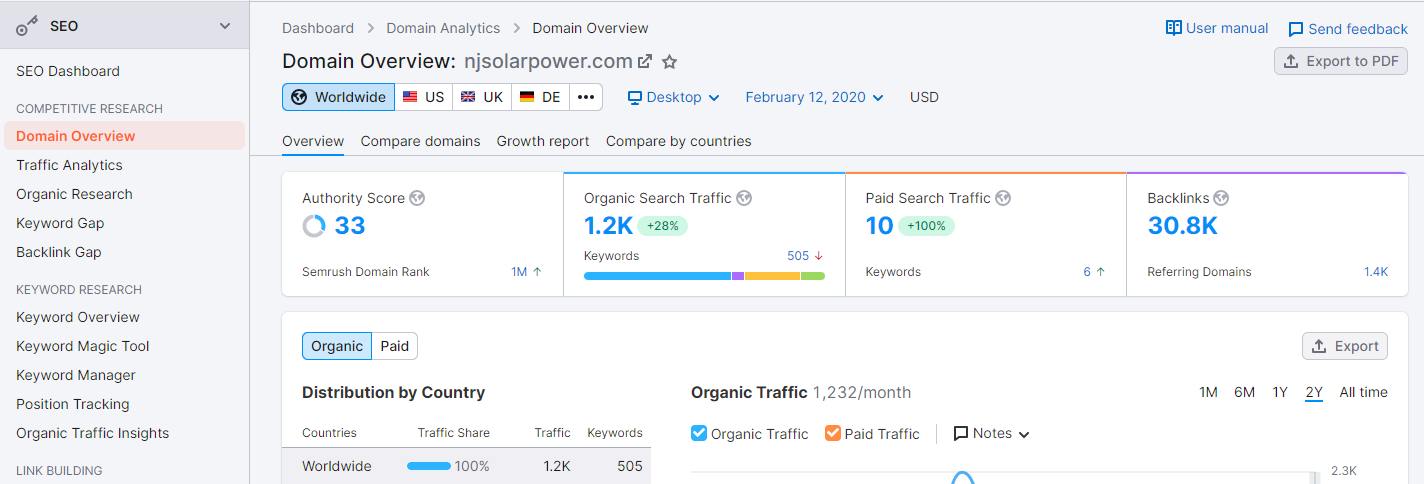The width and height of the screenshot is (1424, 484).
Task: Click the external link icon beside njsolarpower.com
Action: [645, 61]
